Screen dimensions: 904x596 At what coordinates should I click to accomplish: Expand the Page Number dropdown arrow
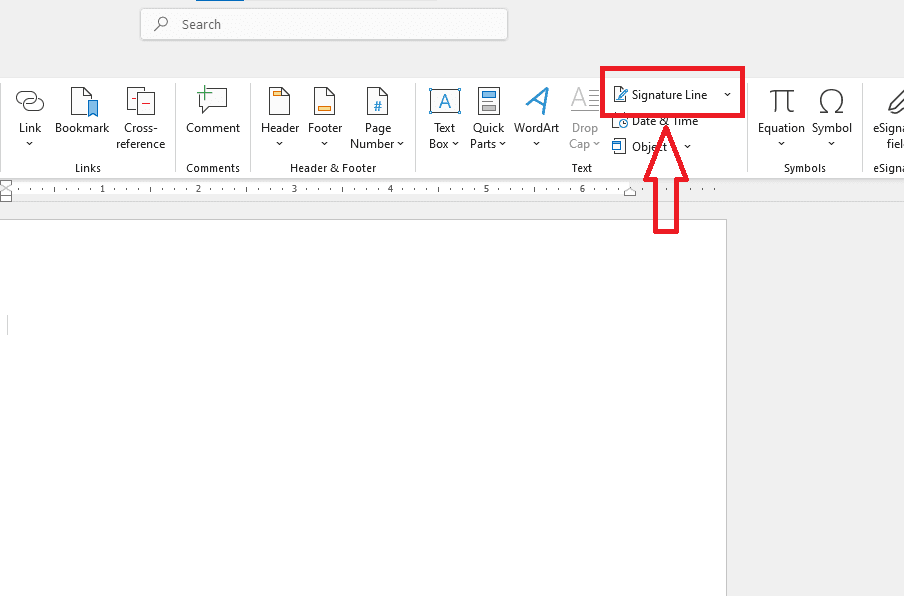coord(401,144)
